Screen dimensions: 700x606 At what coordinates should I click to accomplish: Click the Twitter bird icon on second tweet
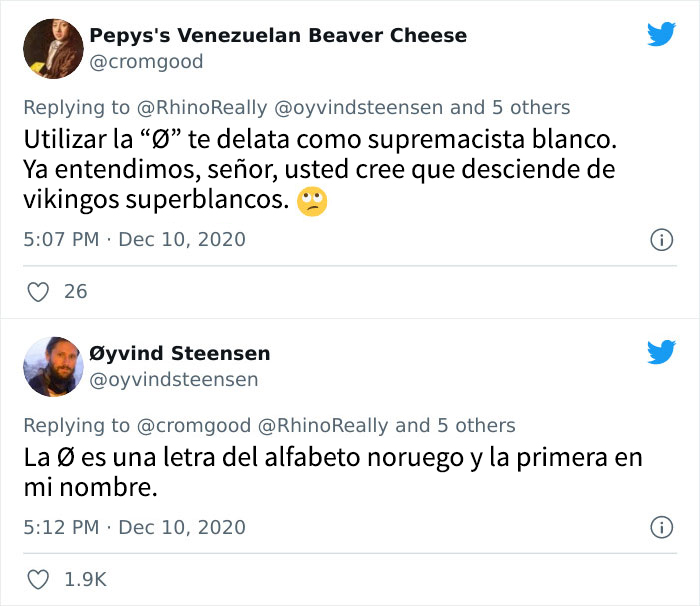coord(661,351)
